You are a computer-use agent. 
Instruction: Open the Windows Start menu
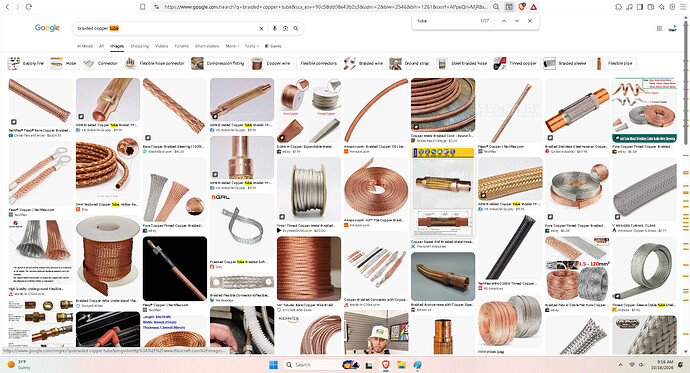coord(273,365)
